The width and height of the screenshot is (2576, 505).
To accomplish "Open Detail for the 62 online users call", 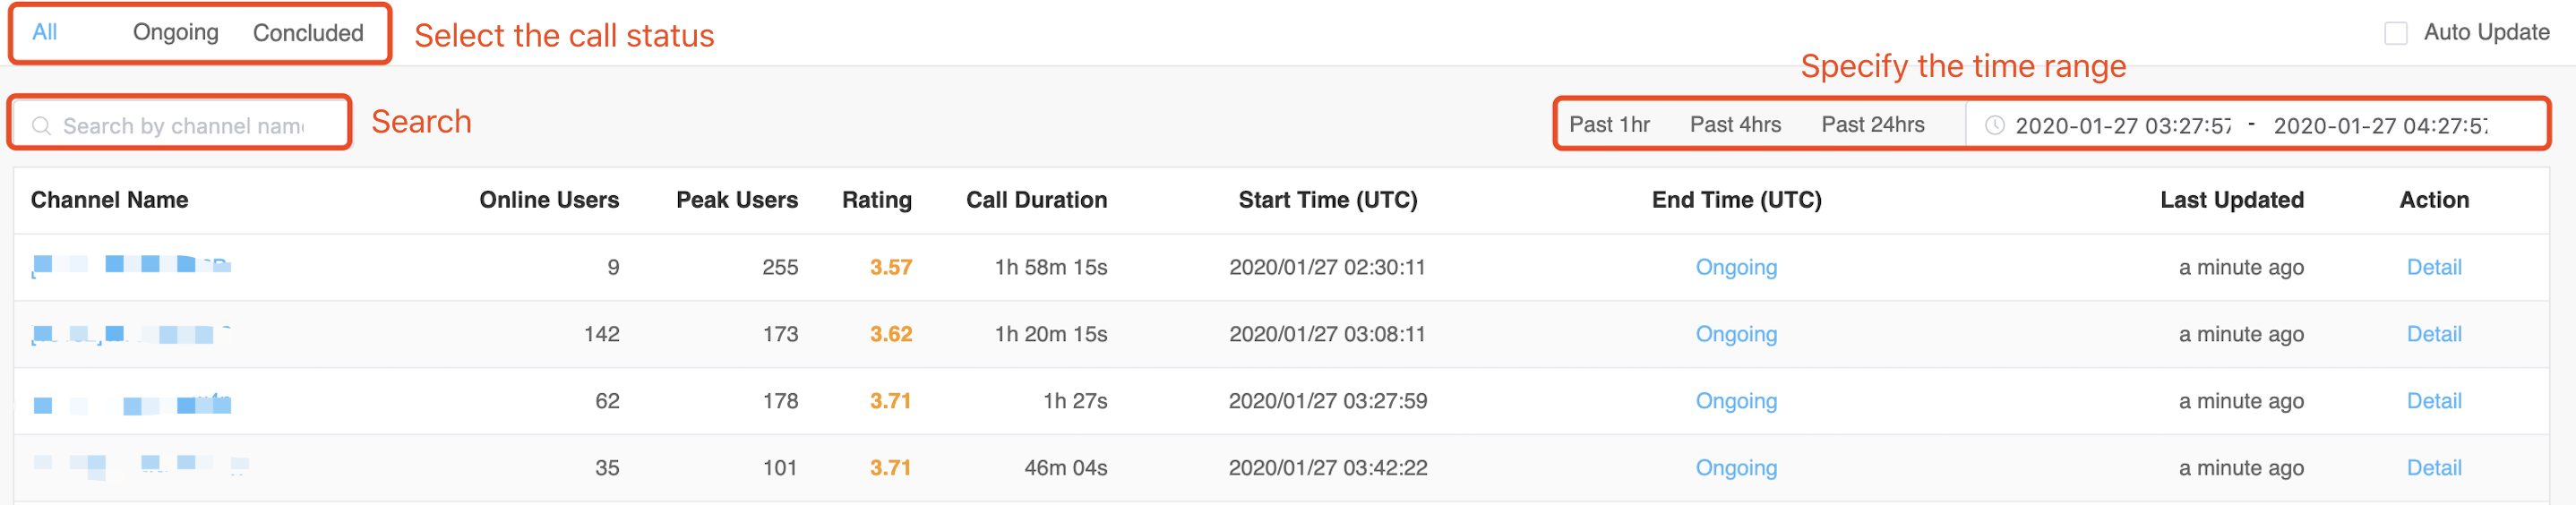I will (2433, 401).
